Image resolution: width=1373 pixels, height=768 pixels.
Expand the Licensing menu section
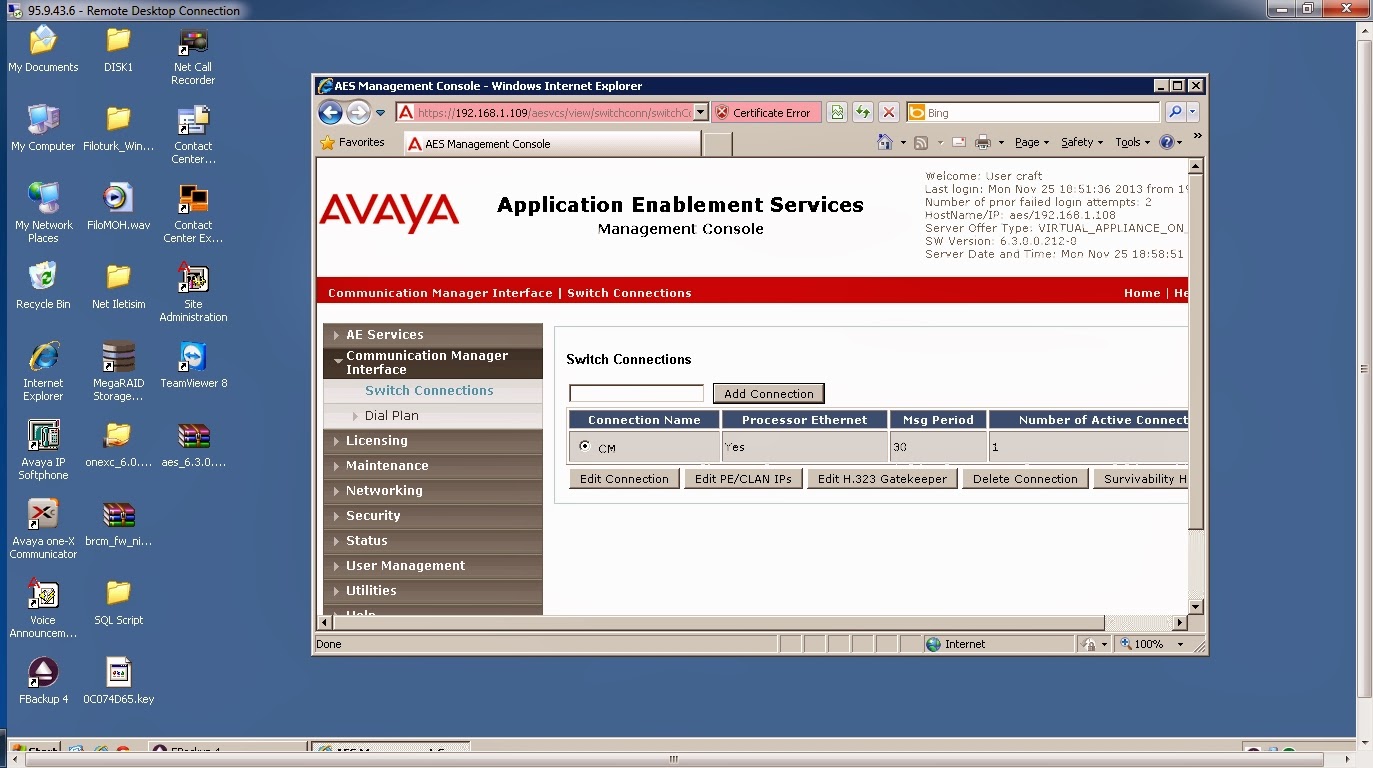(432, 441)
